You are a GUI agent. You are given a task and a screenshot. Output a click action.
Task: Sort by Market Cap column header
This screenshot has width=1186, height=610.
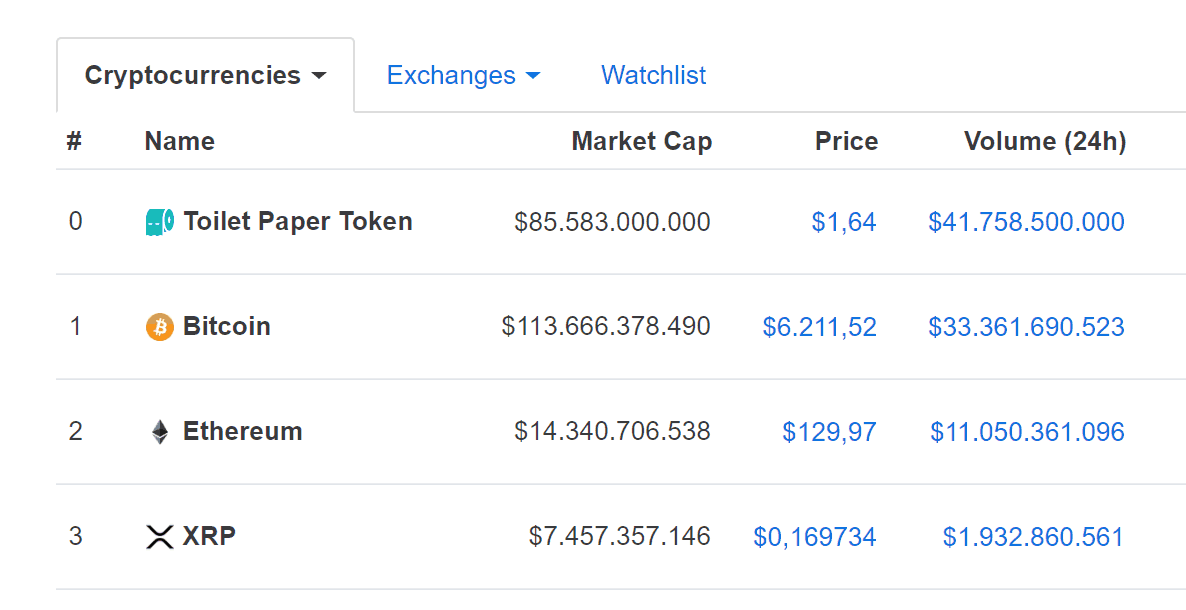click(641, 142)
